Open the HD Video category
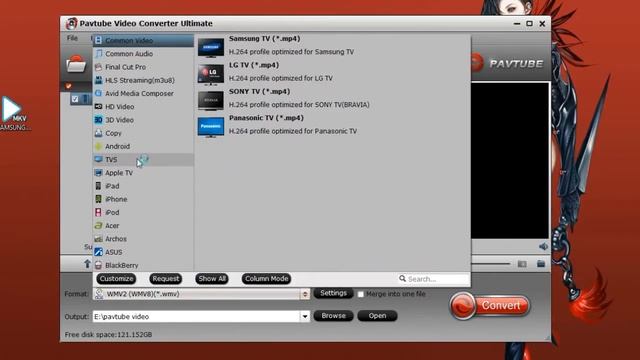 pyautogui.click(x=143, y=107)
